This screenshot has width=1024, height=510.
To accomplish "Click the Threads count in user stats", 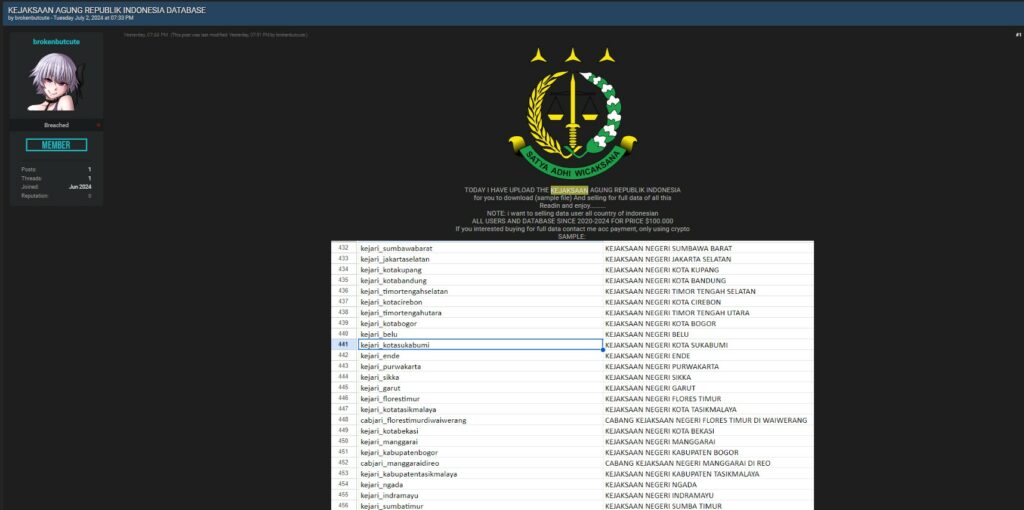I will pyautogui.click(x=89, y=179).
